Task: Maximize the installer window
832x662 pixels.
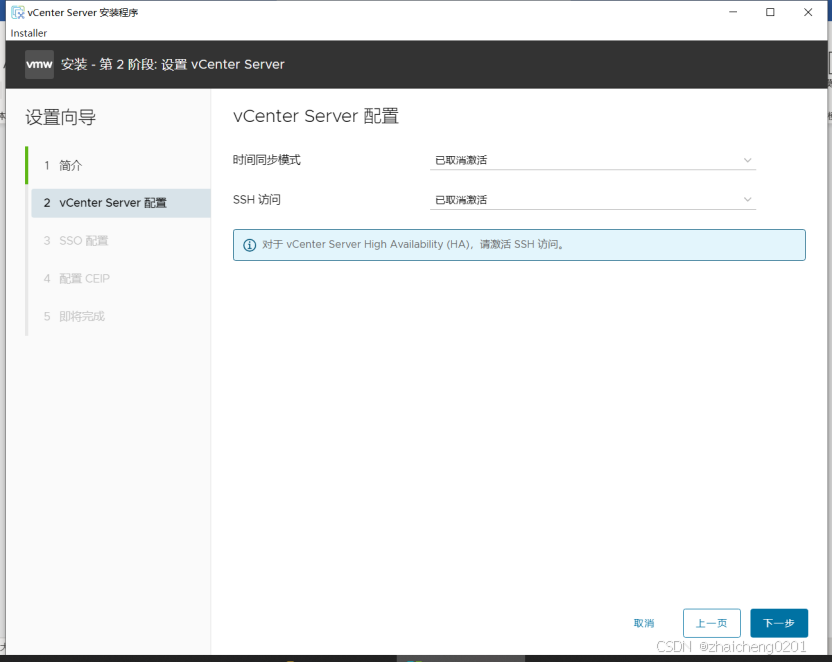Action: pos(770,12)
